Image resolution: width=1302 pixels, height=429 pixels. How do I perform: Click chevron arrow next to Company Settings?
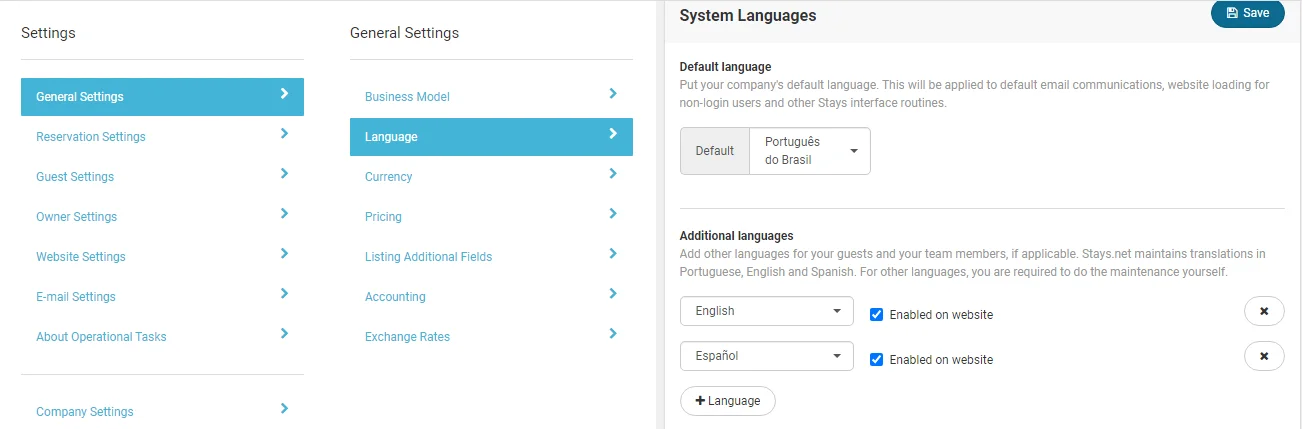(284, 408)
